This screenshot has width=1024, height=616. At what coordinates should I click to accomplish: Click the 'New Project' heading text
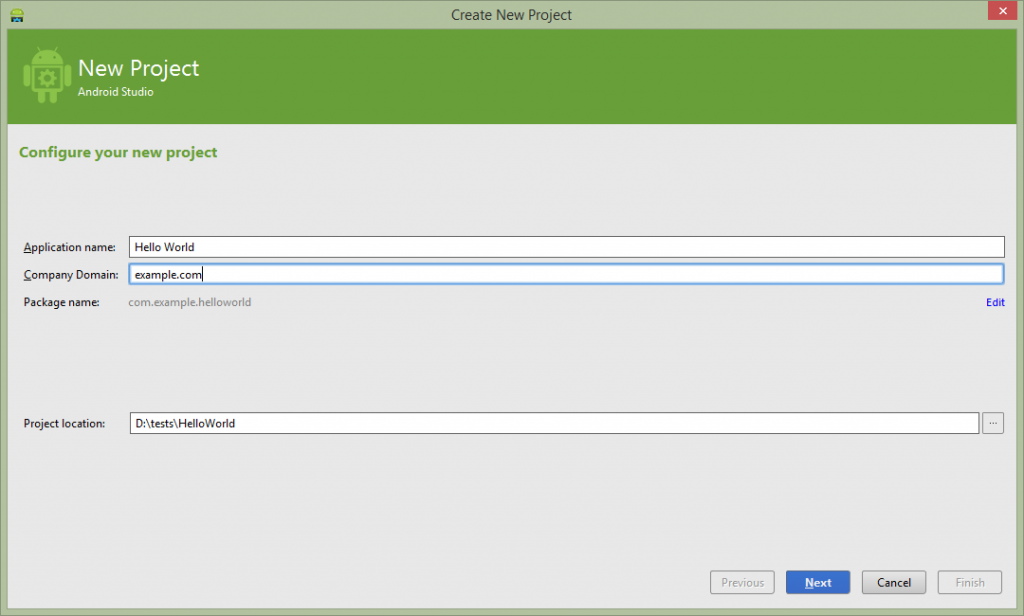coord(139,68)
